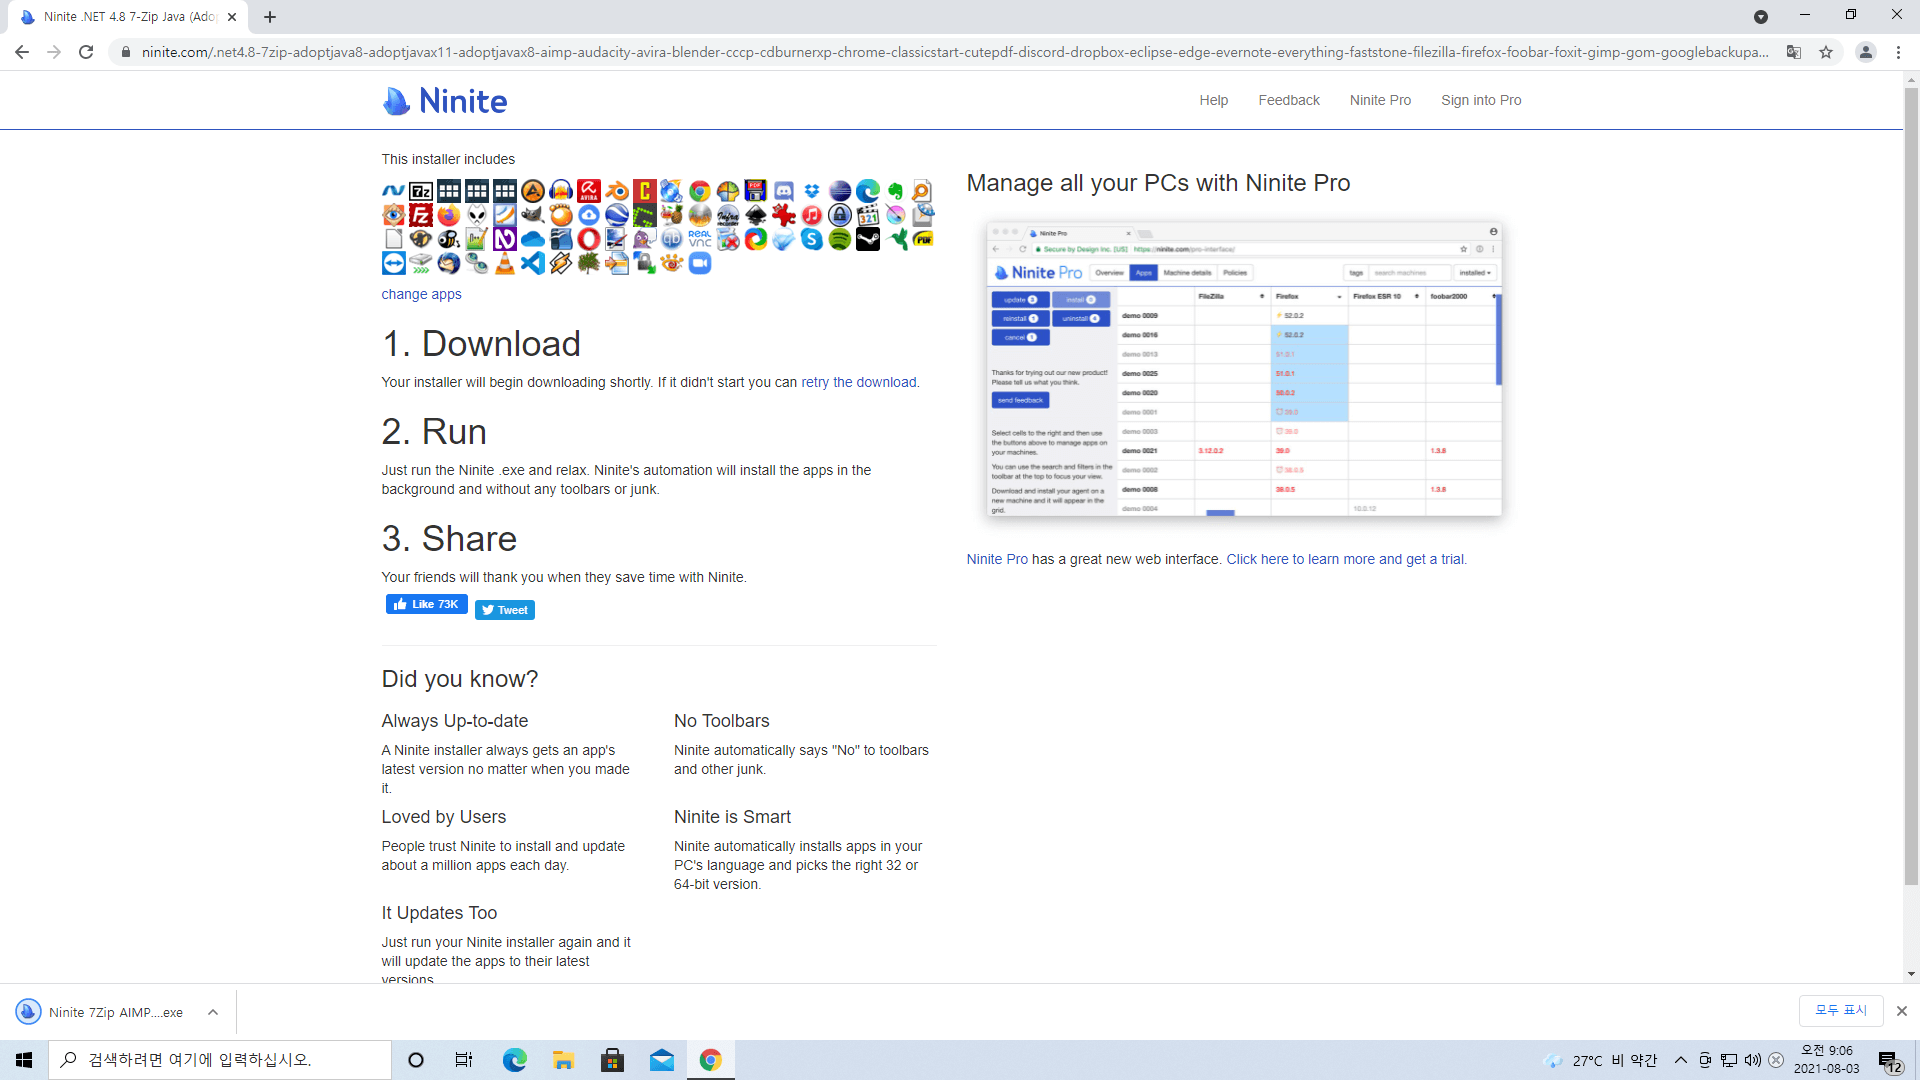Click the Facebook Like 73K button
This screenshot has height=1080, width=1920.
(x=427, y=604)
